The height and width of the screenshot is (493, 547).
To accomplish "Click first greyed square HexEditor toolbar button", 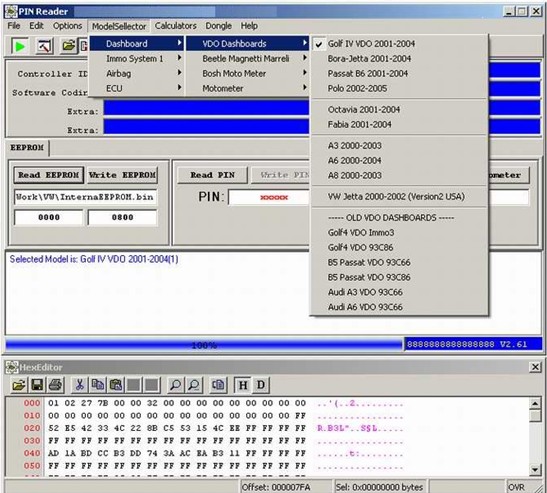I will 134,385.
